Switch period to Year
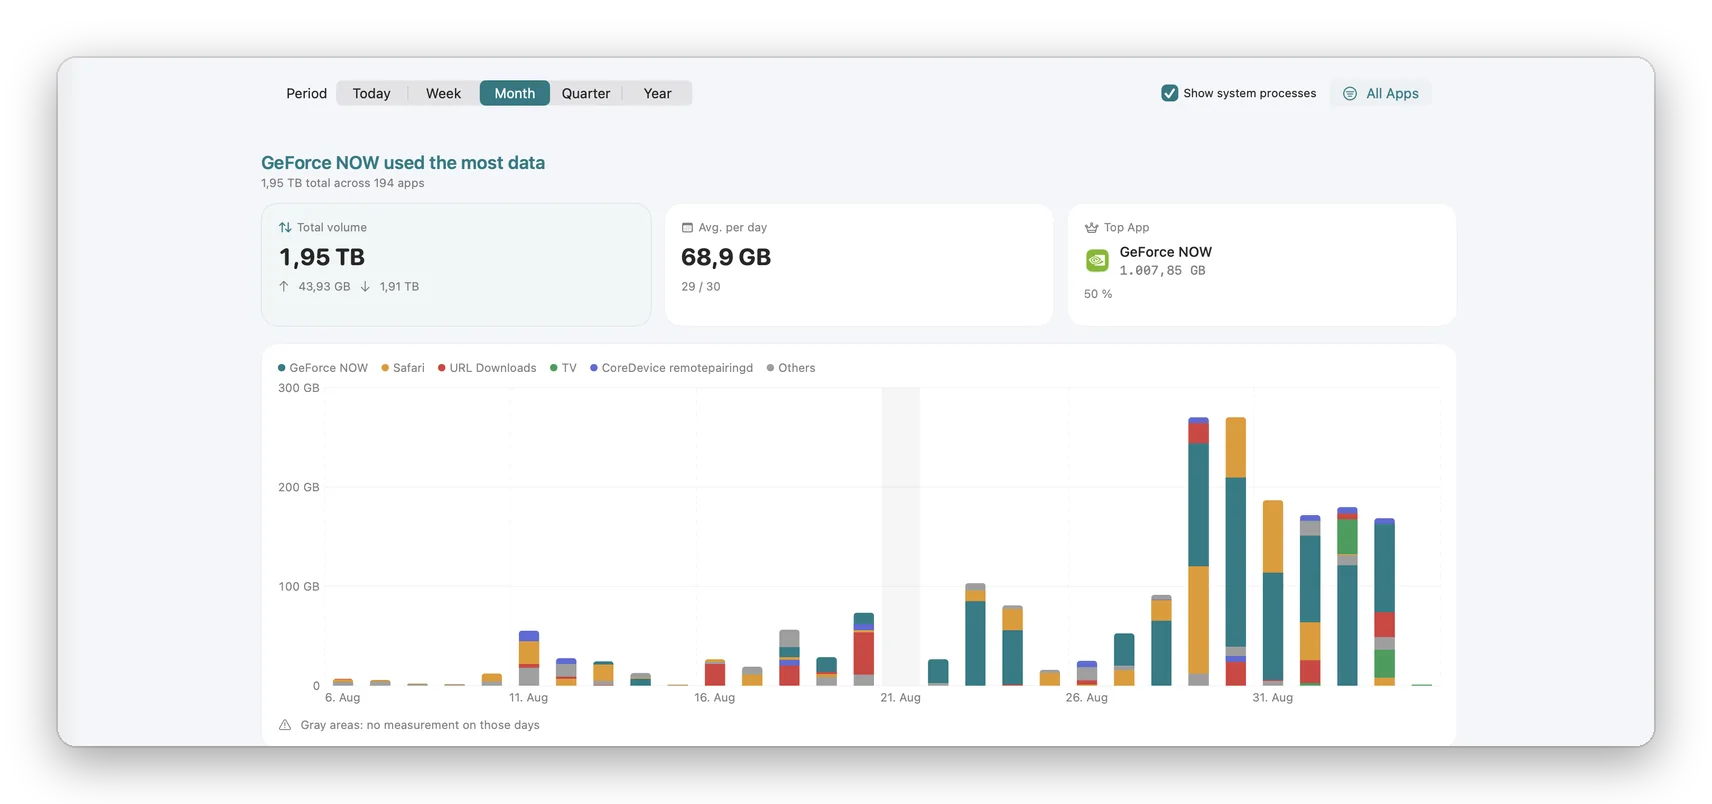Screen dimensions: 1712x804 pos(657,93)
